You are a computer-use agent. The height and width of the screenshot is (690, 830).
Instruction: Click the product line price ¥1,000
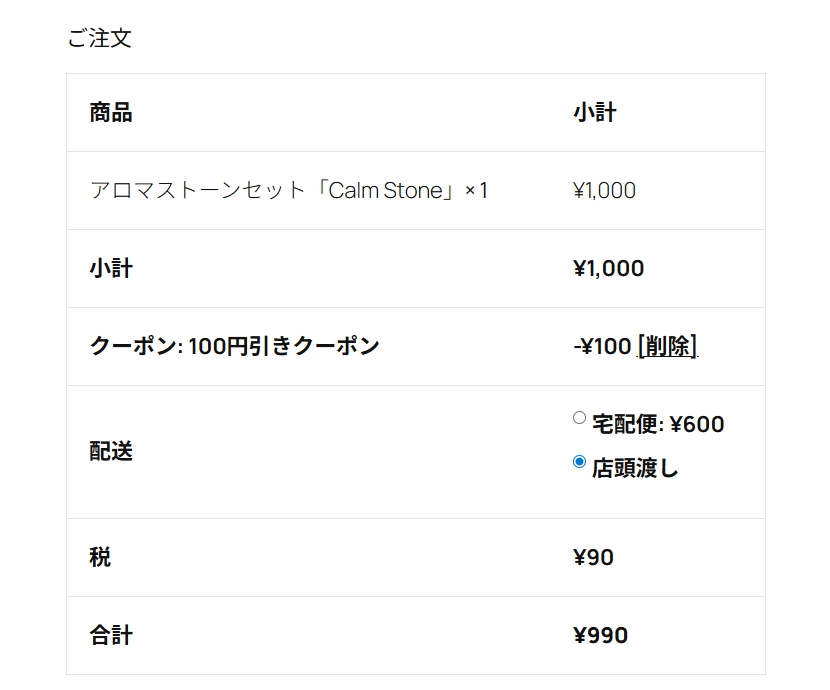[604, 190]
